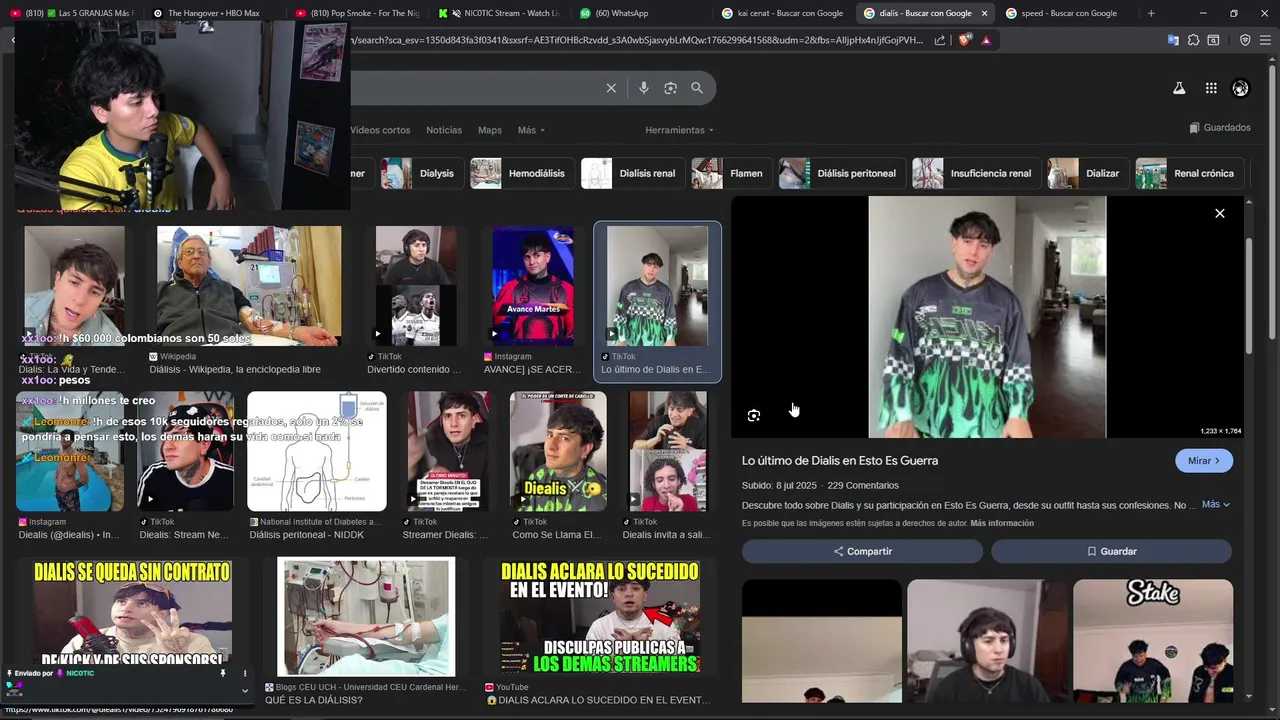Viewport: 1280px width, 720px height.
Task: Open Google Lens image search
Action: point(670,88)
